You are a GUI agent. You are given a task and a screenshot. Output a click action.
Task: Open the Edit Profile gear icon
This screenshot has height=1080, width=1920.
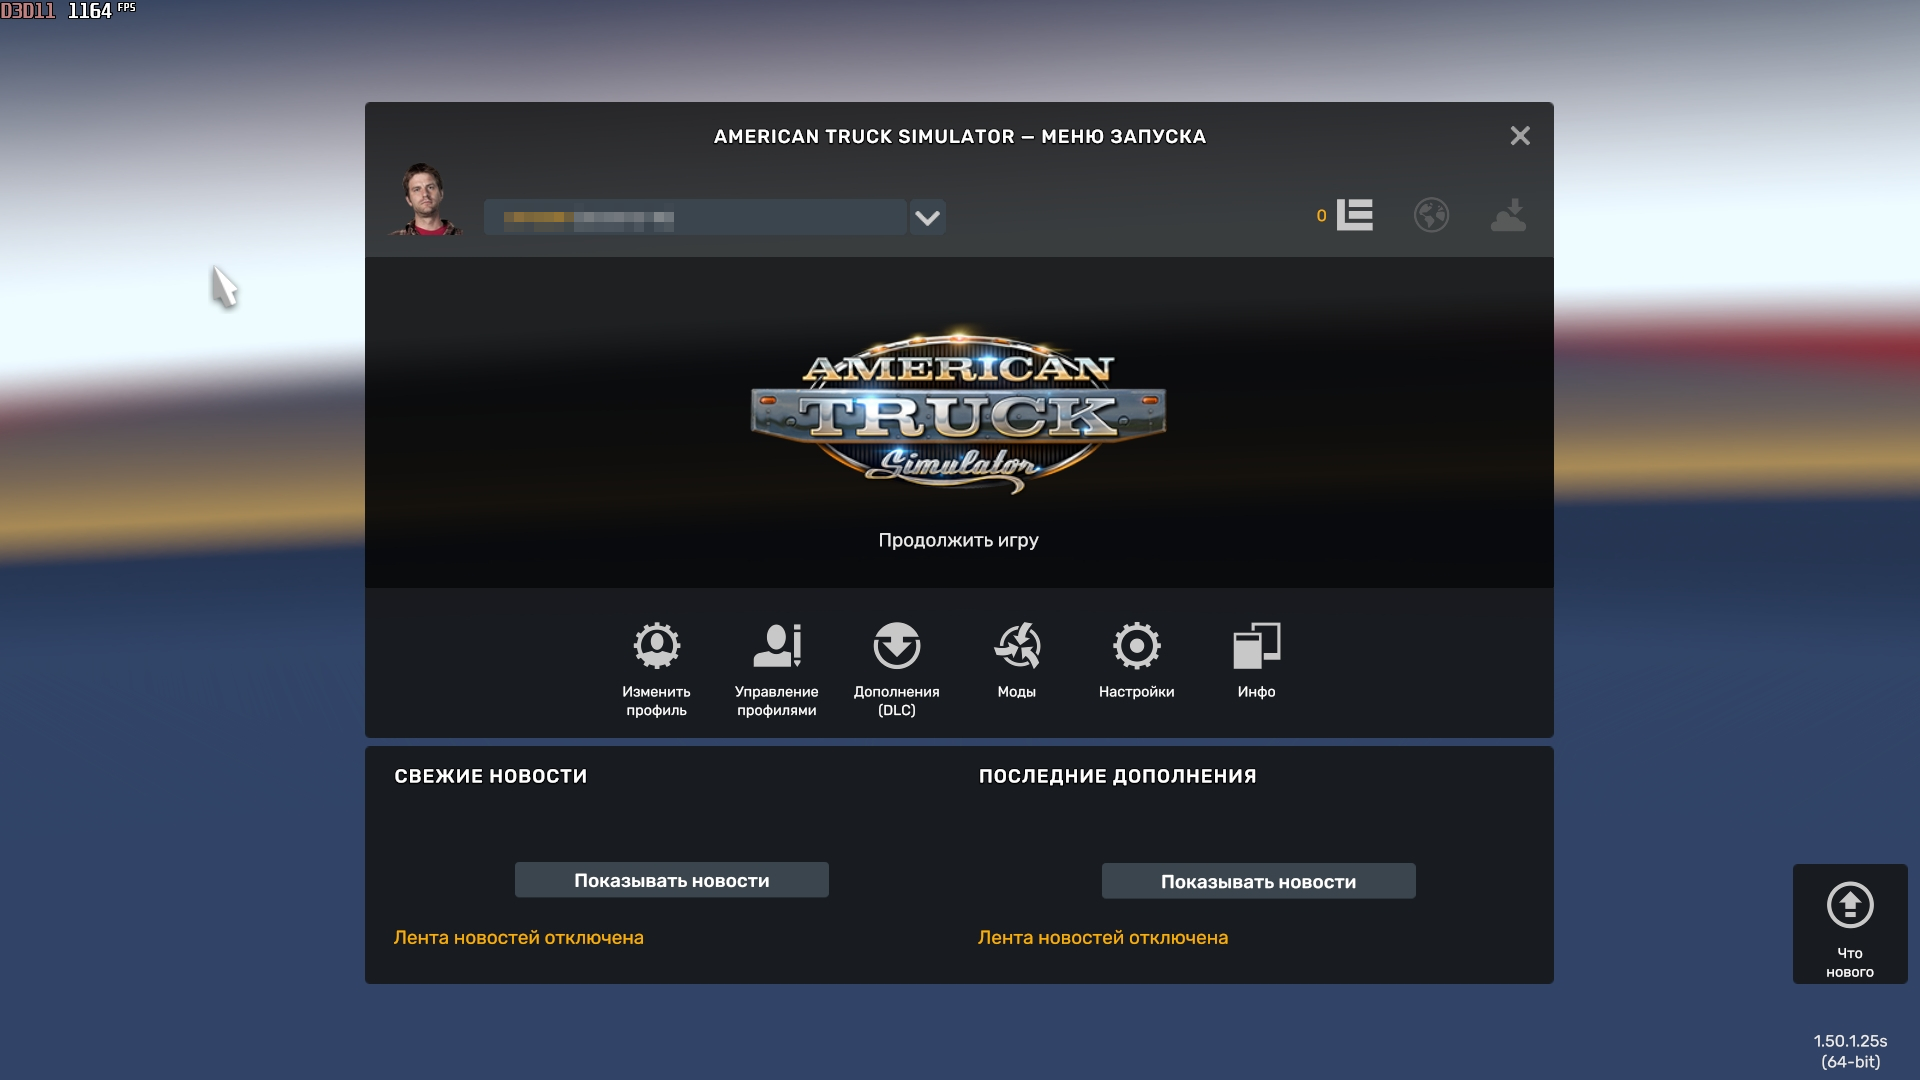click(656, 647)
